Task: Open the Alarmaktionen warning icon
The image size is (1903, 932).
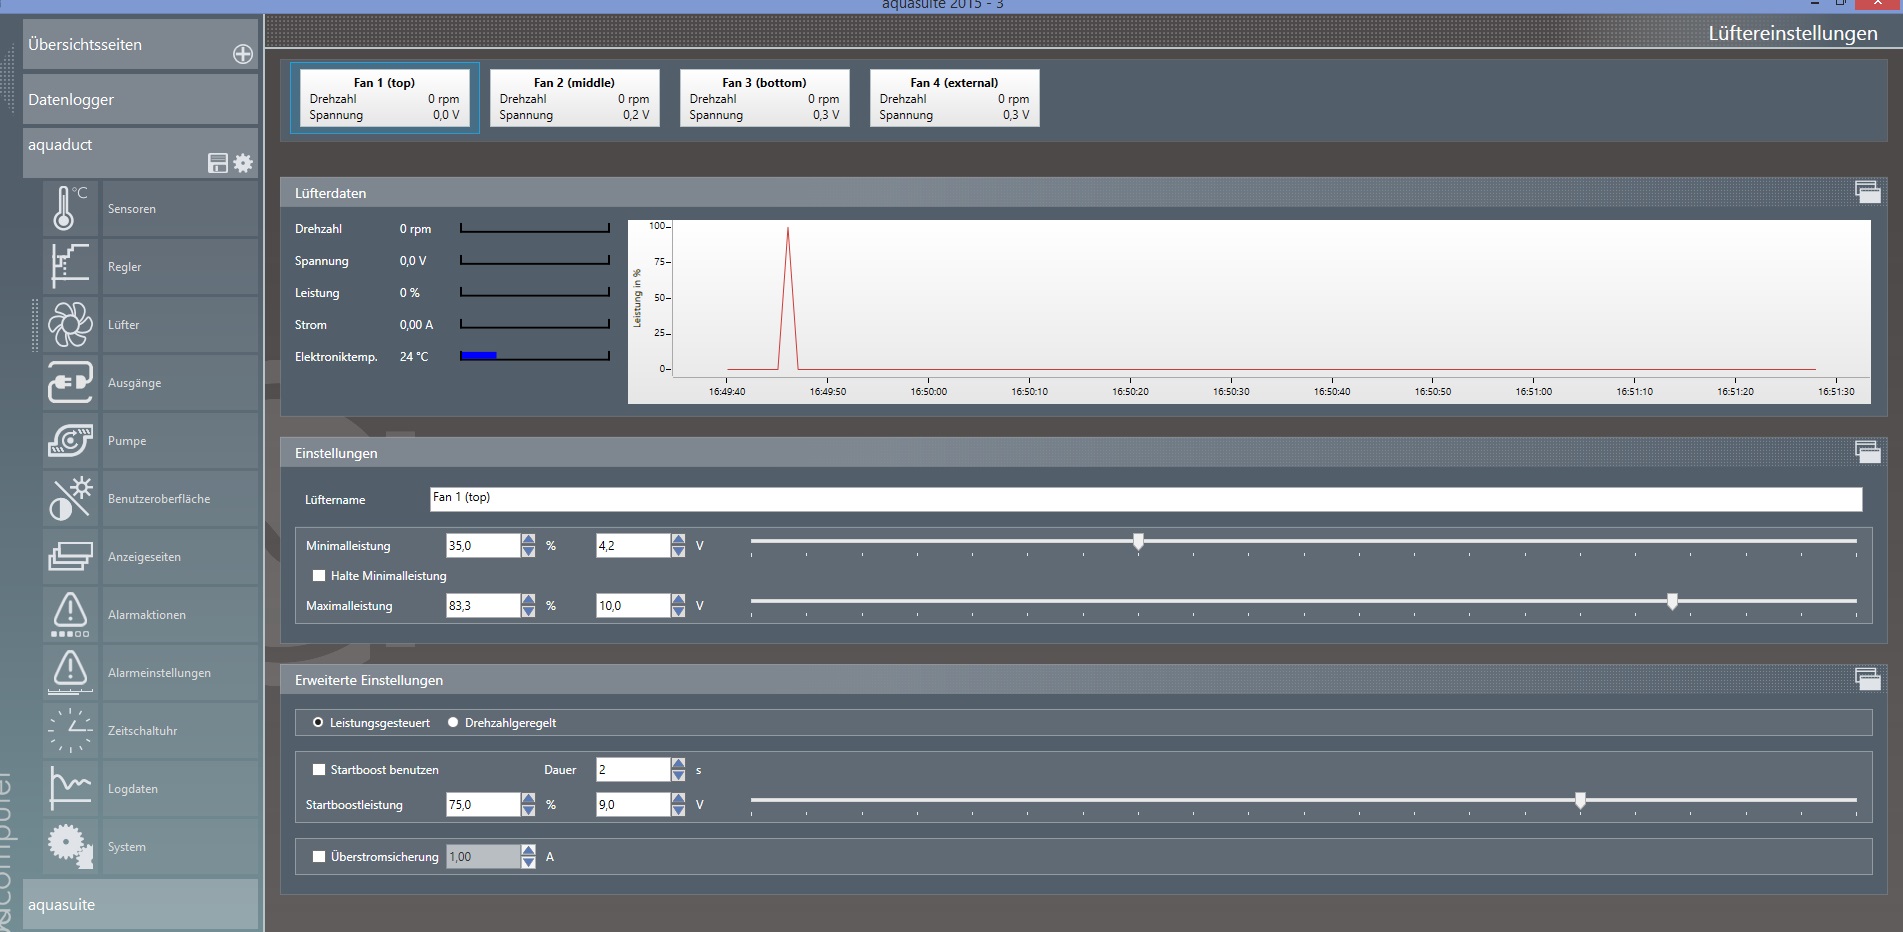Action: click(x=70, y=614)
